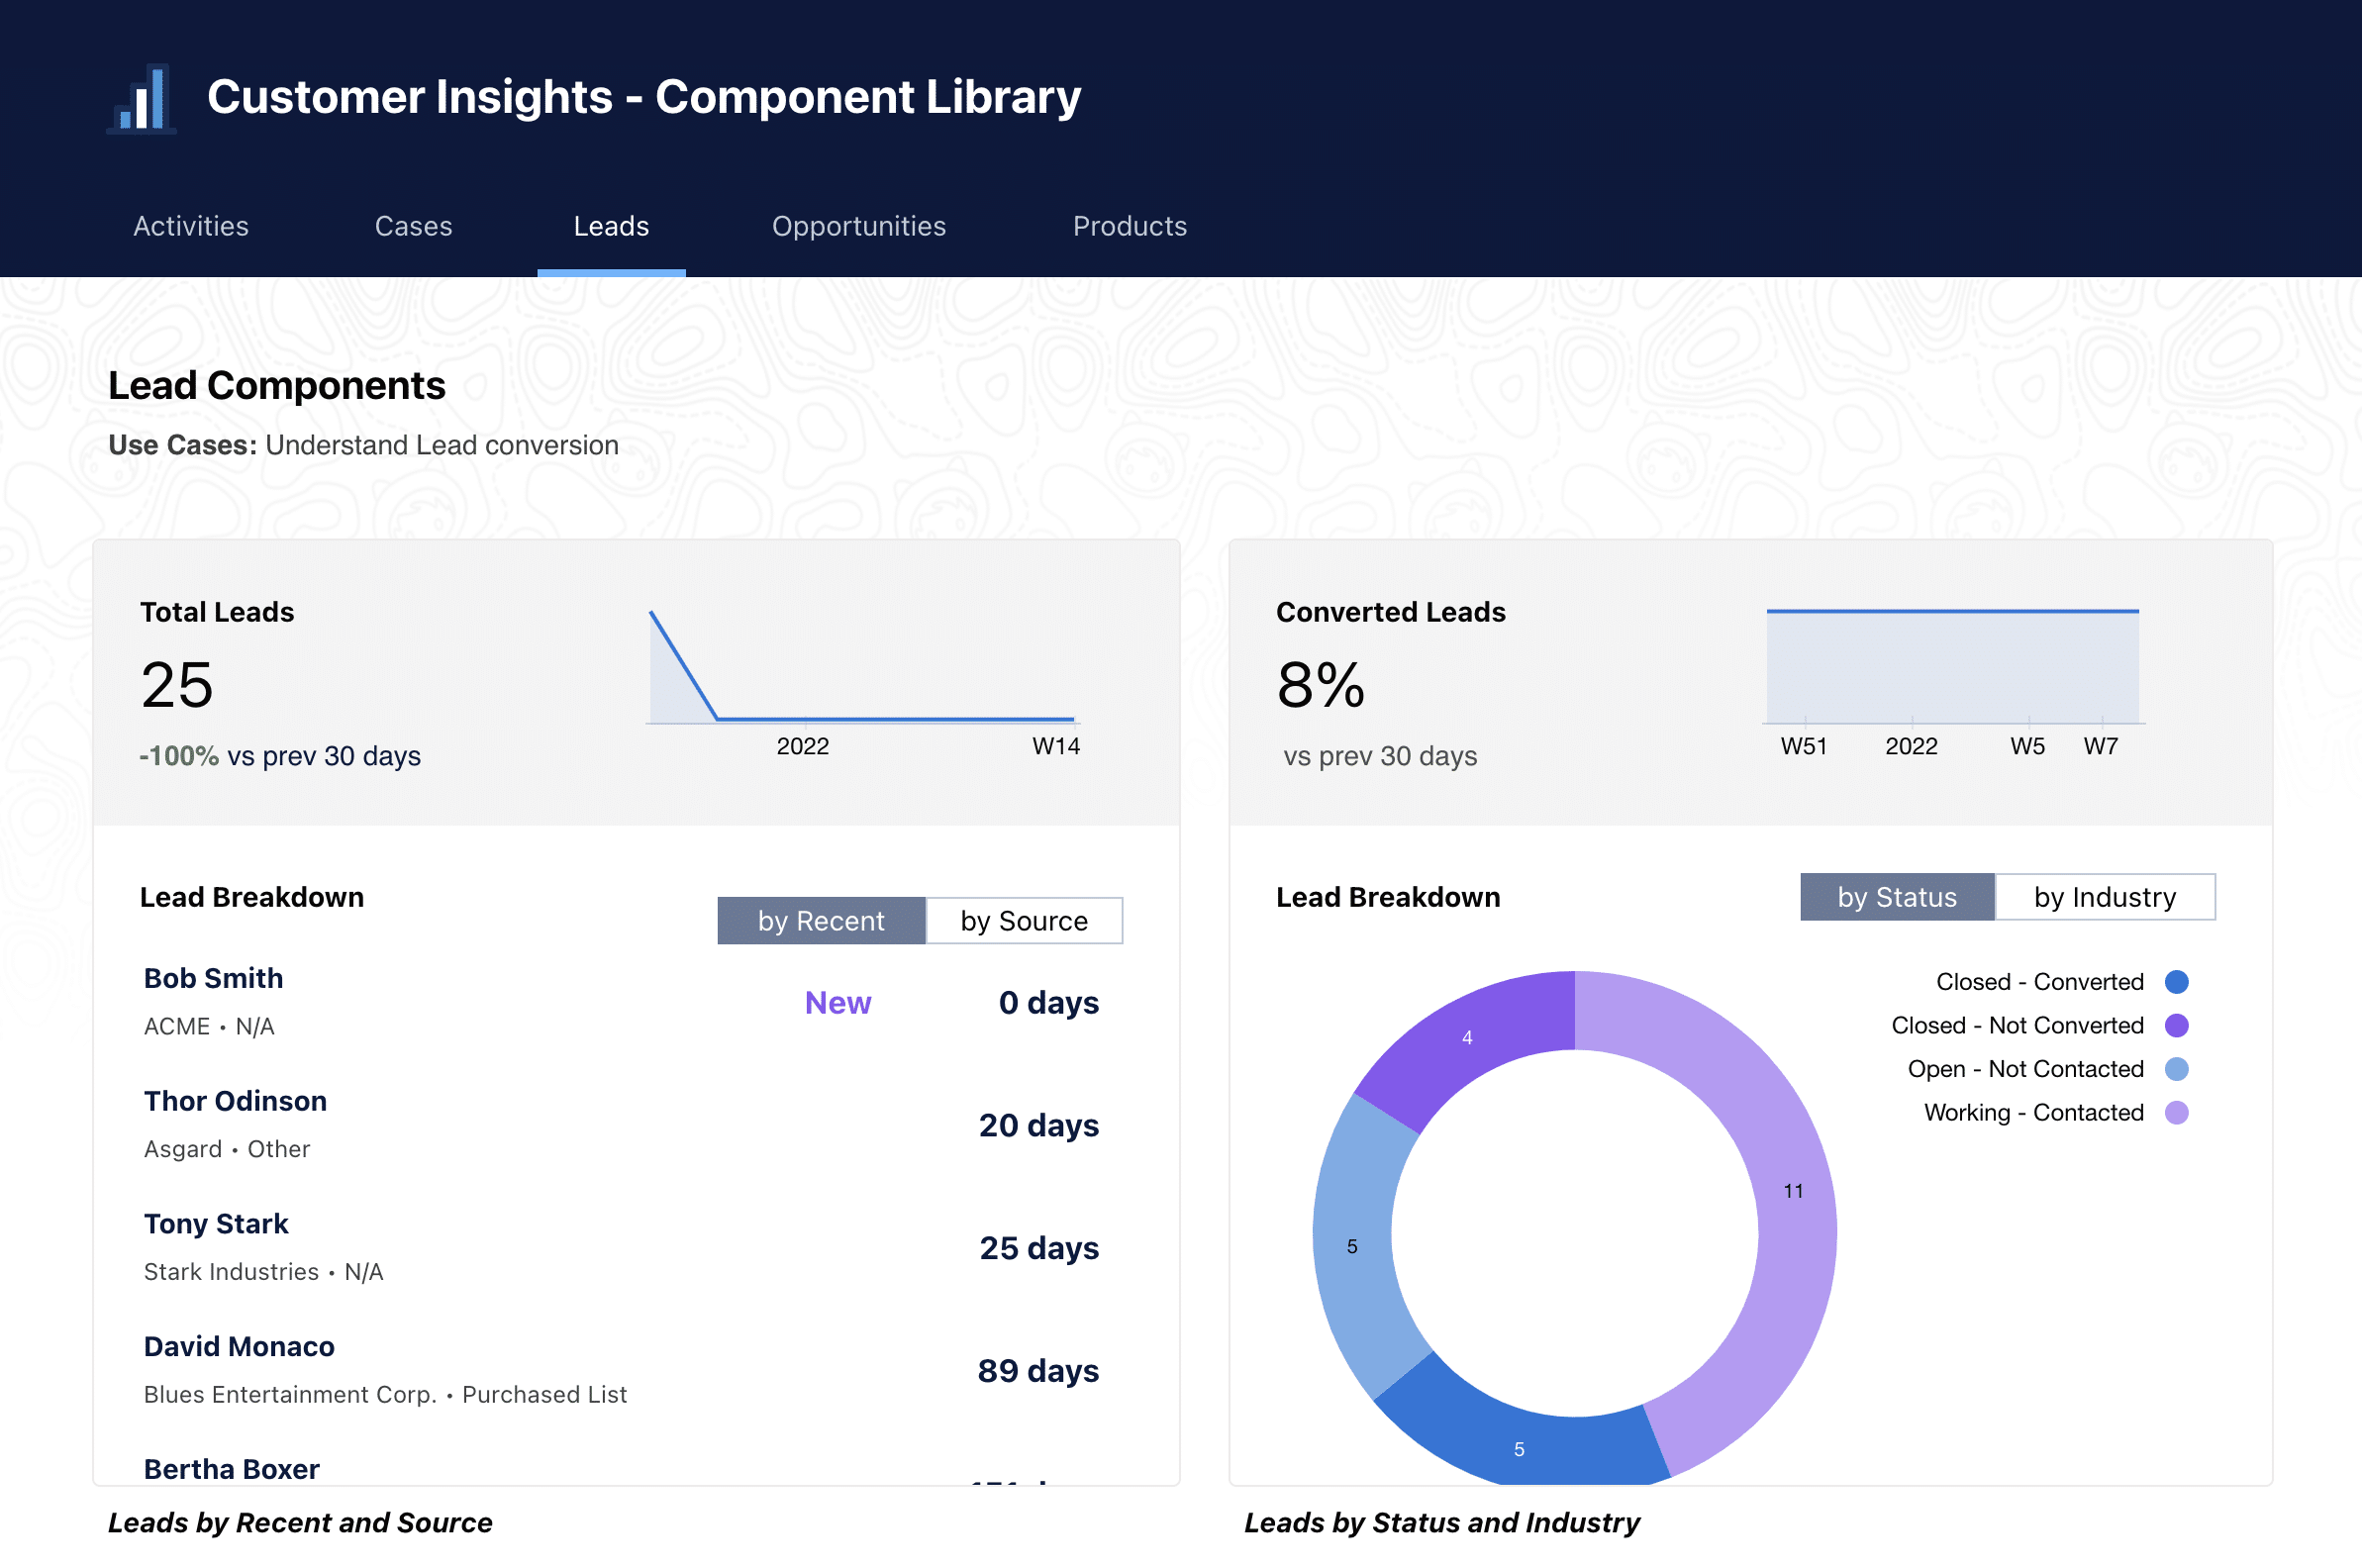Switch to the Cases tab
The height and width of the screenshot is (1568, 2362).
(413, 226)
